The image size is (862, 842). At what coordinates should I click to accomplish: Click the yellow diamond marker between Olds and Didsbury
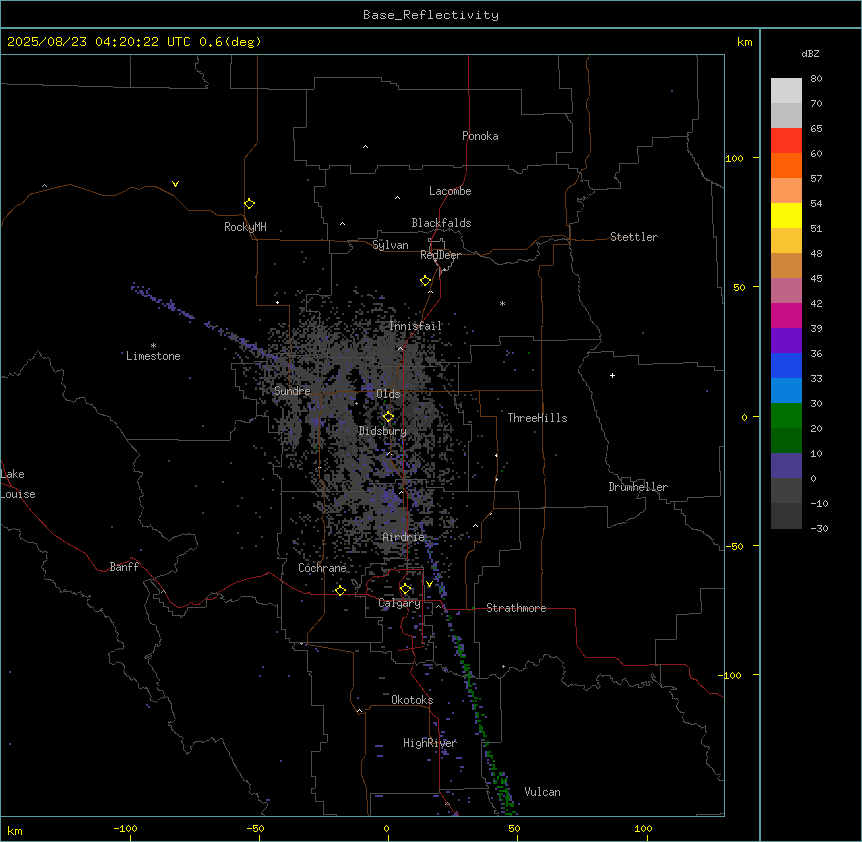coord(388,417)
